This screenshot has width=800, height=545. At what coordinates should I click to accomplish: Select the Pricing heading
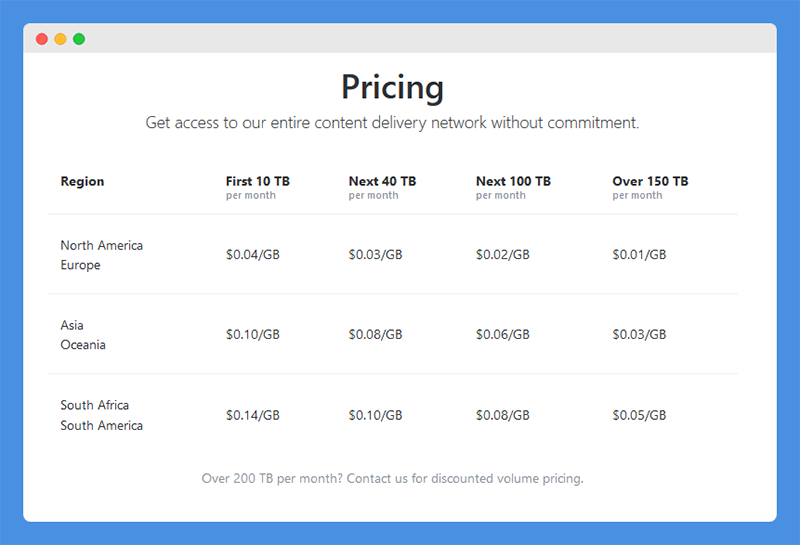[392, 88]
